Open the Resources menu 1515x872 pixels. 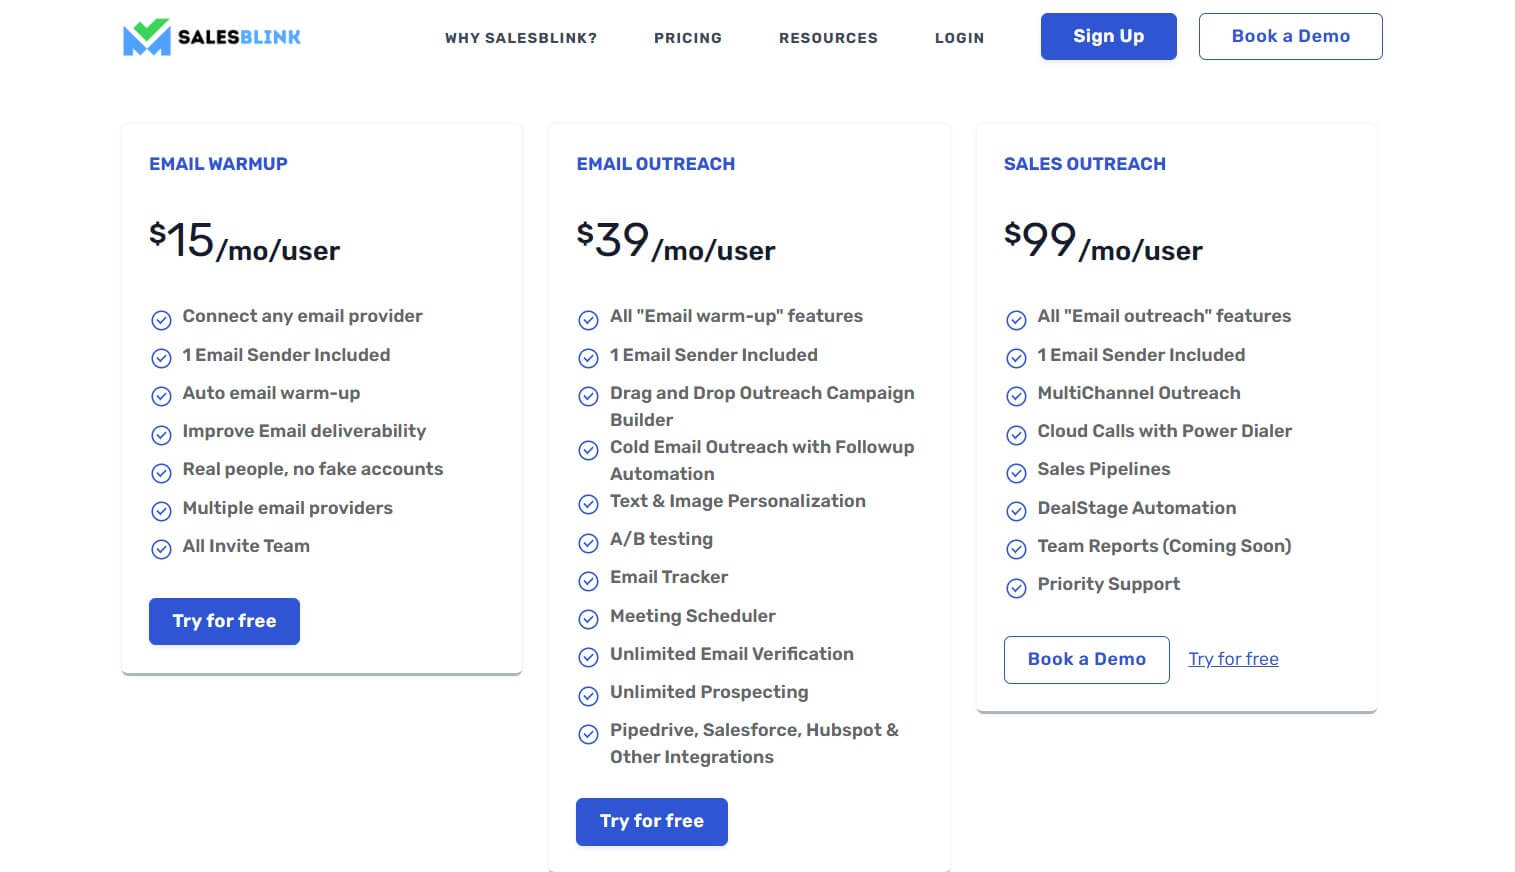828,38
